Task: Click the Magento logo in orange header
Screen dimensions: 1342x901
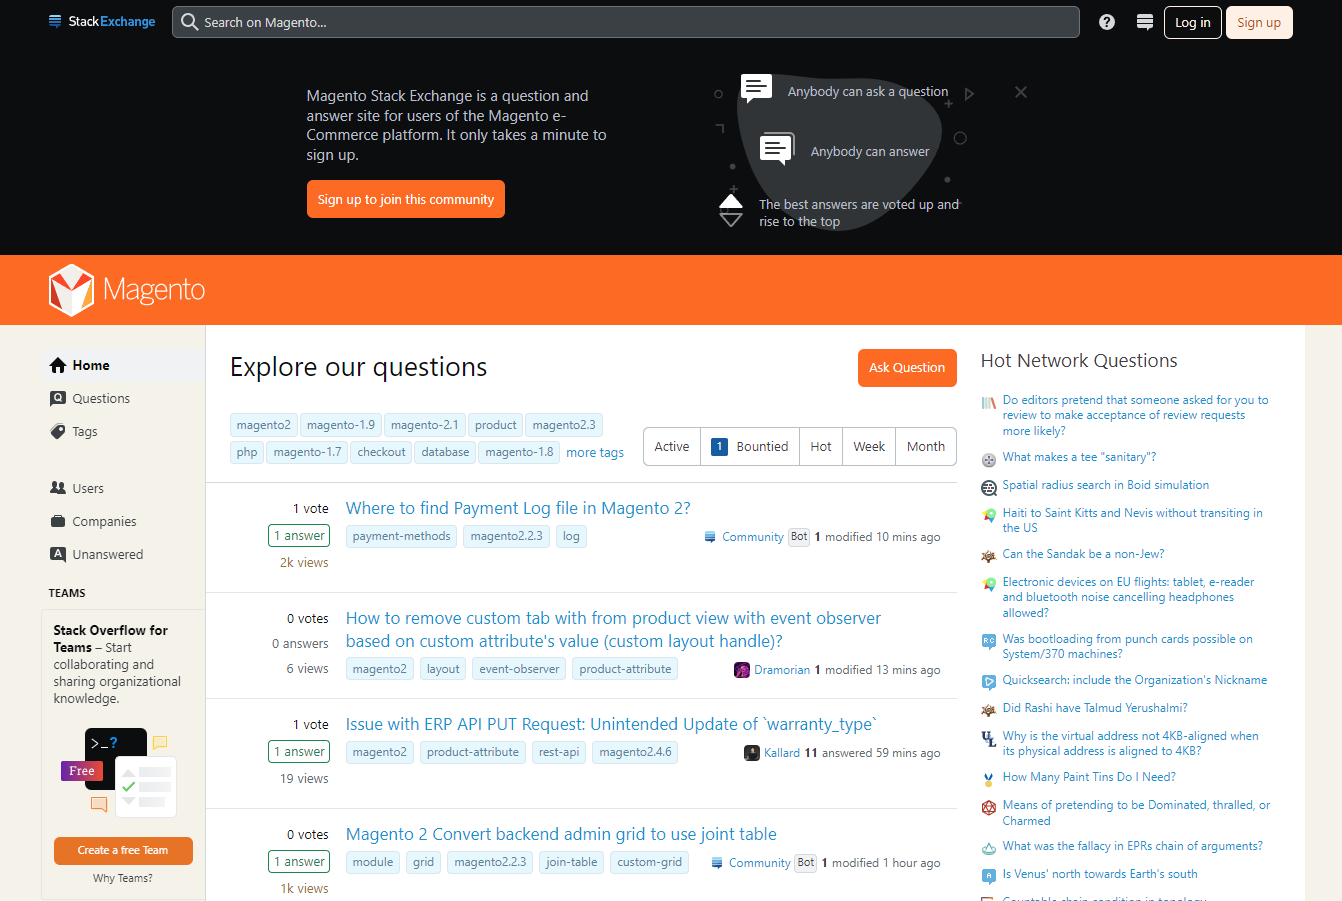Action: click(x=127, y=290)
